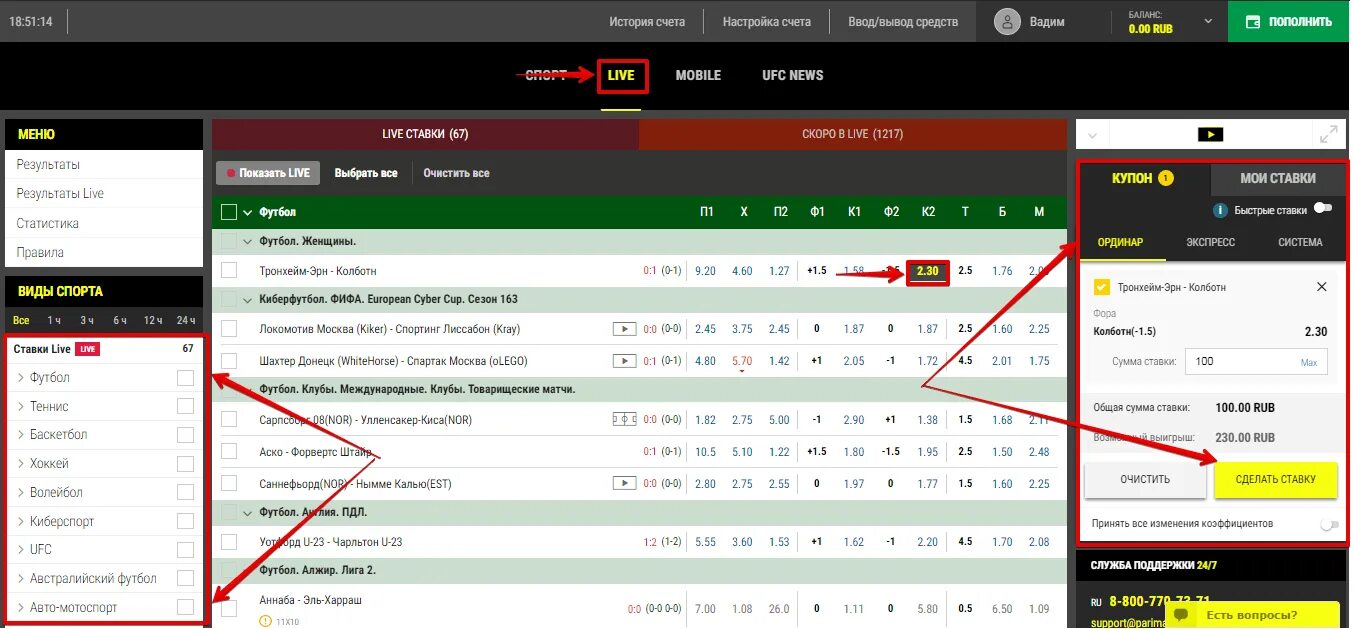This screenshot has width=1354, height=629.
Task: Click the red LIVE badge beside Ставки Live
Action: [88, 349]
